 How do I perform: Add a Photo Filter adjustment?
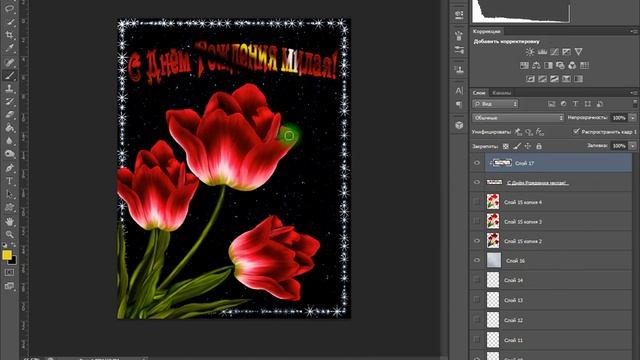(x=560, y=65)
